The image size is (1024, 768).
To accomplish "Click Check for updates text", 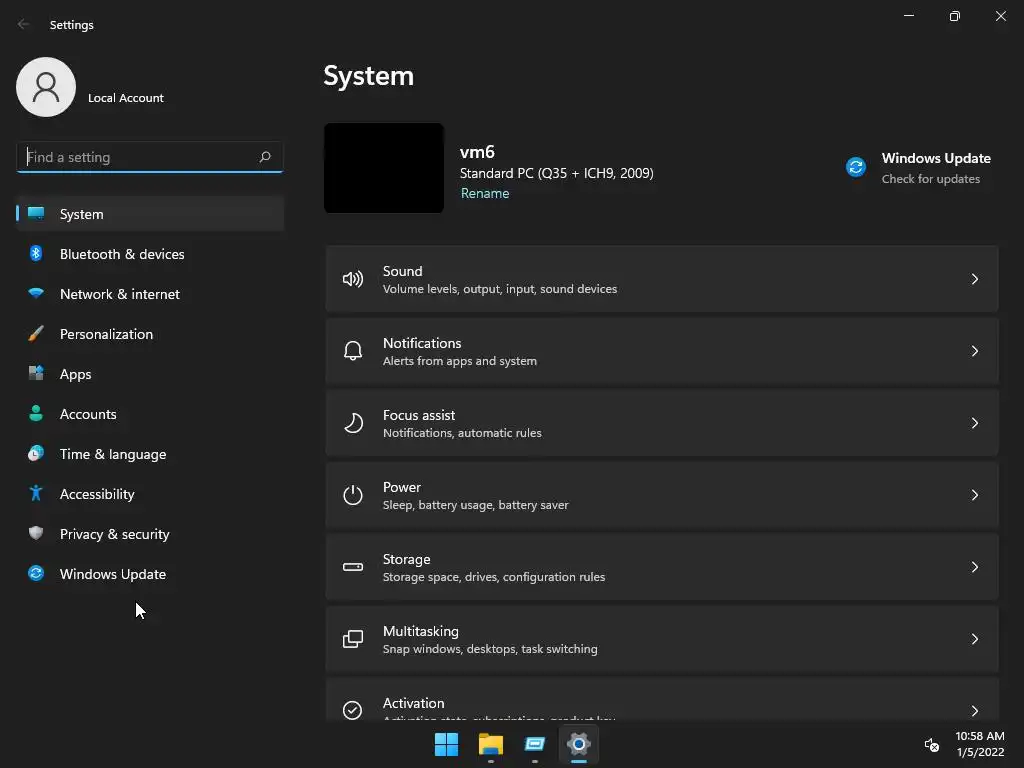I will tap(931, 179).
